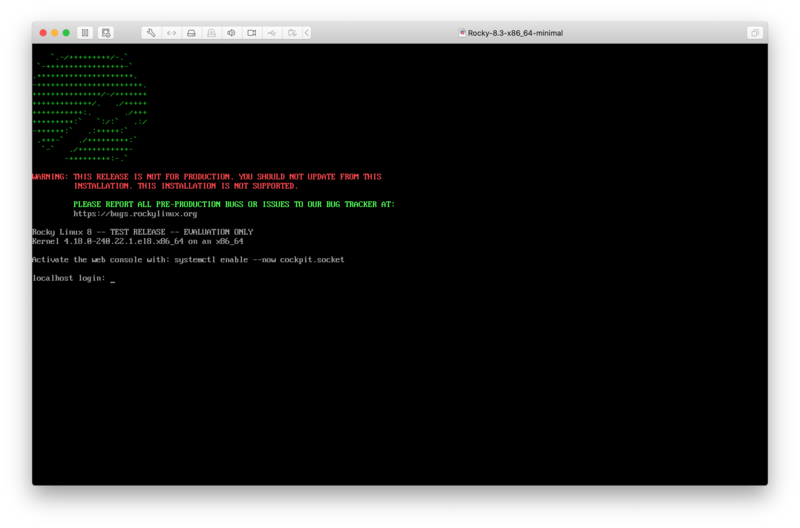Click the PLEASE REPORT ALL PRE-PRODUCTION BUGS line
800x528 pixels.
coord(234,204)
